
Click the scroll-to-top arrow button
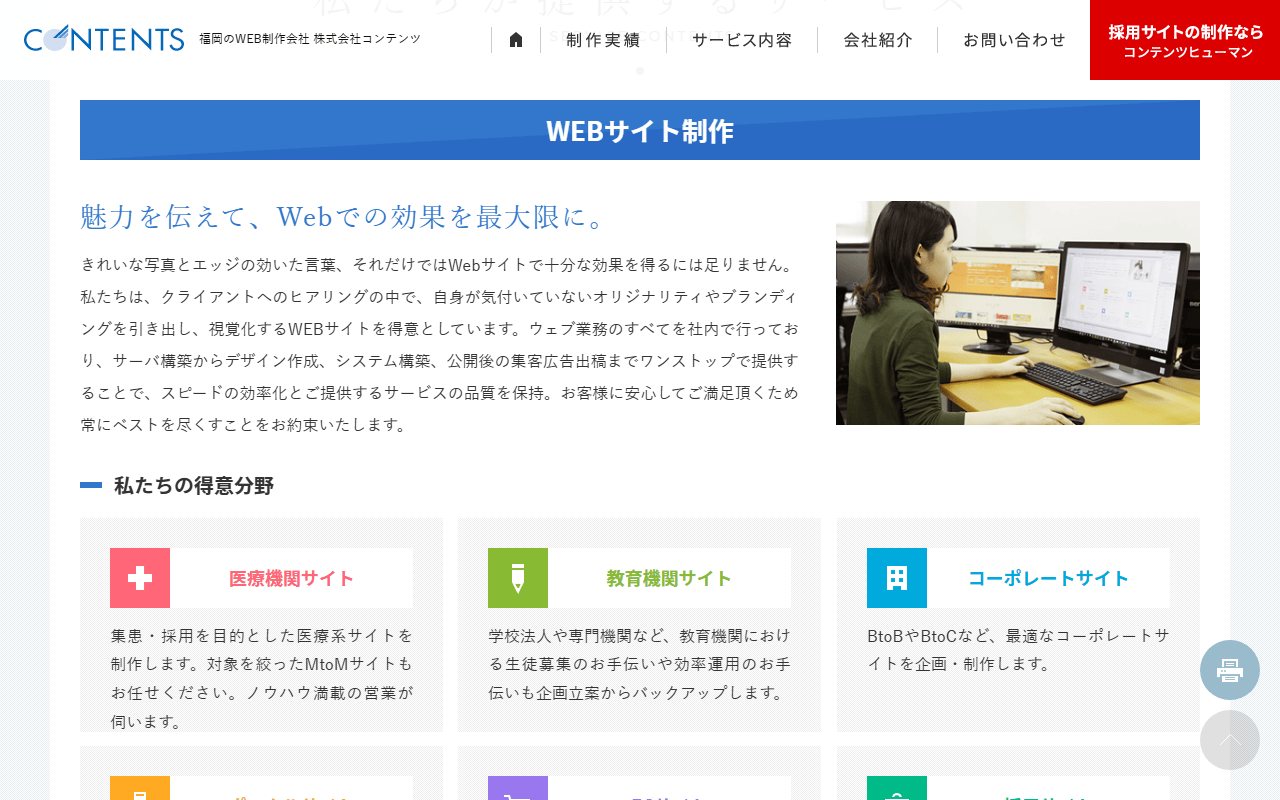1230,740
